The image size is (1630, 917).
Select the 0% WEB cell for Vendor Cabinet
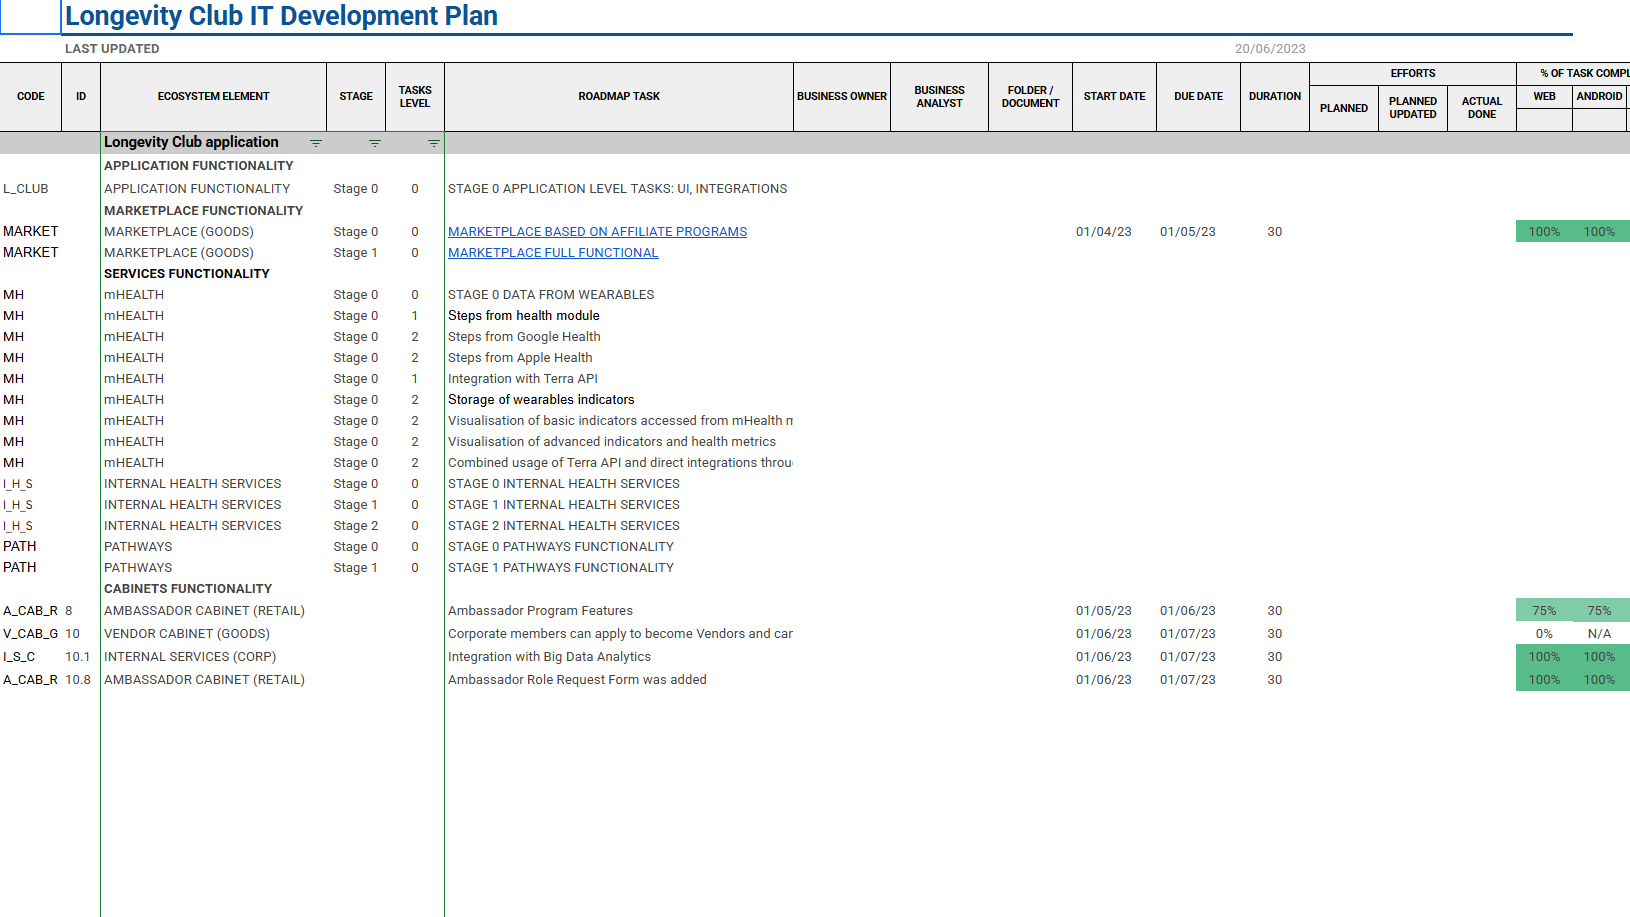tap(1543, 634)
